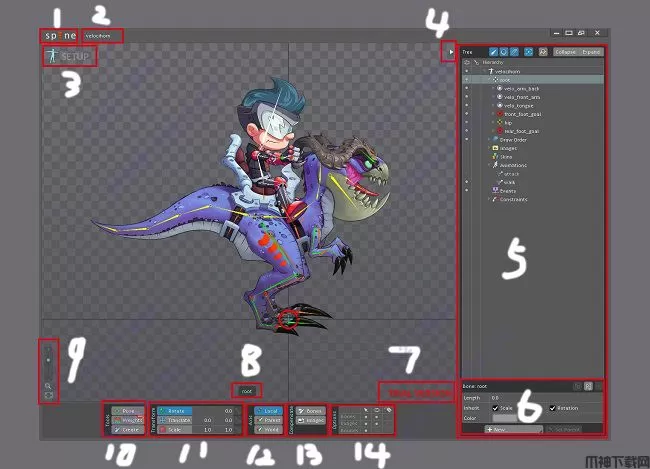The width and height of the screenshot is (650, 469).
Task: Click the zoom slider on the viewport
Action: click(48, 358)
